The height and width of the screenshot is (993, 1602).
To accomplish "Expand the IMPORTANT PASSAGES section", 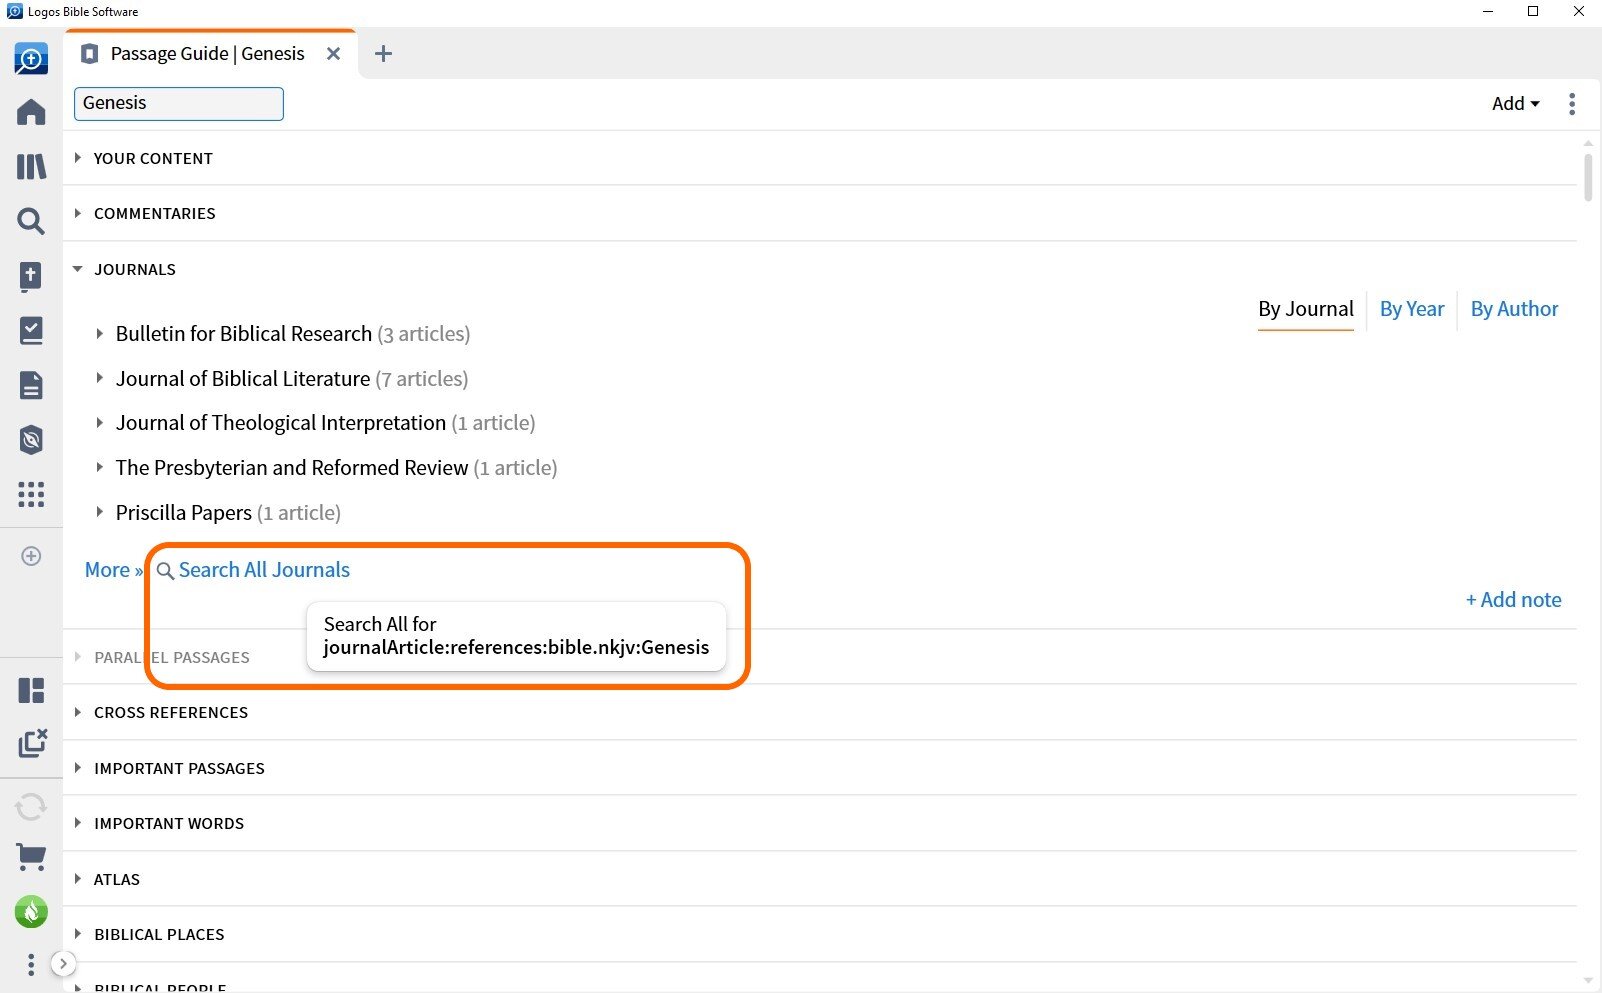I will pyautogui.click(x=78, y=768).
